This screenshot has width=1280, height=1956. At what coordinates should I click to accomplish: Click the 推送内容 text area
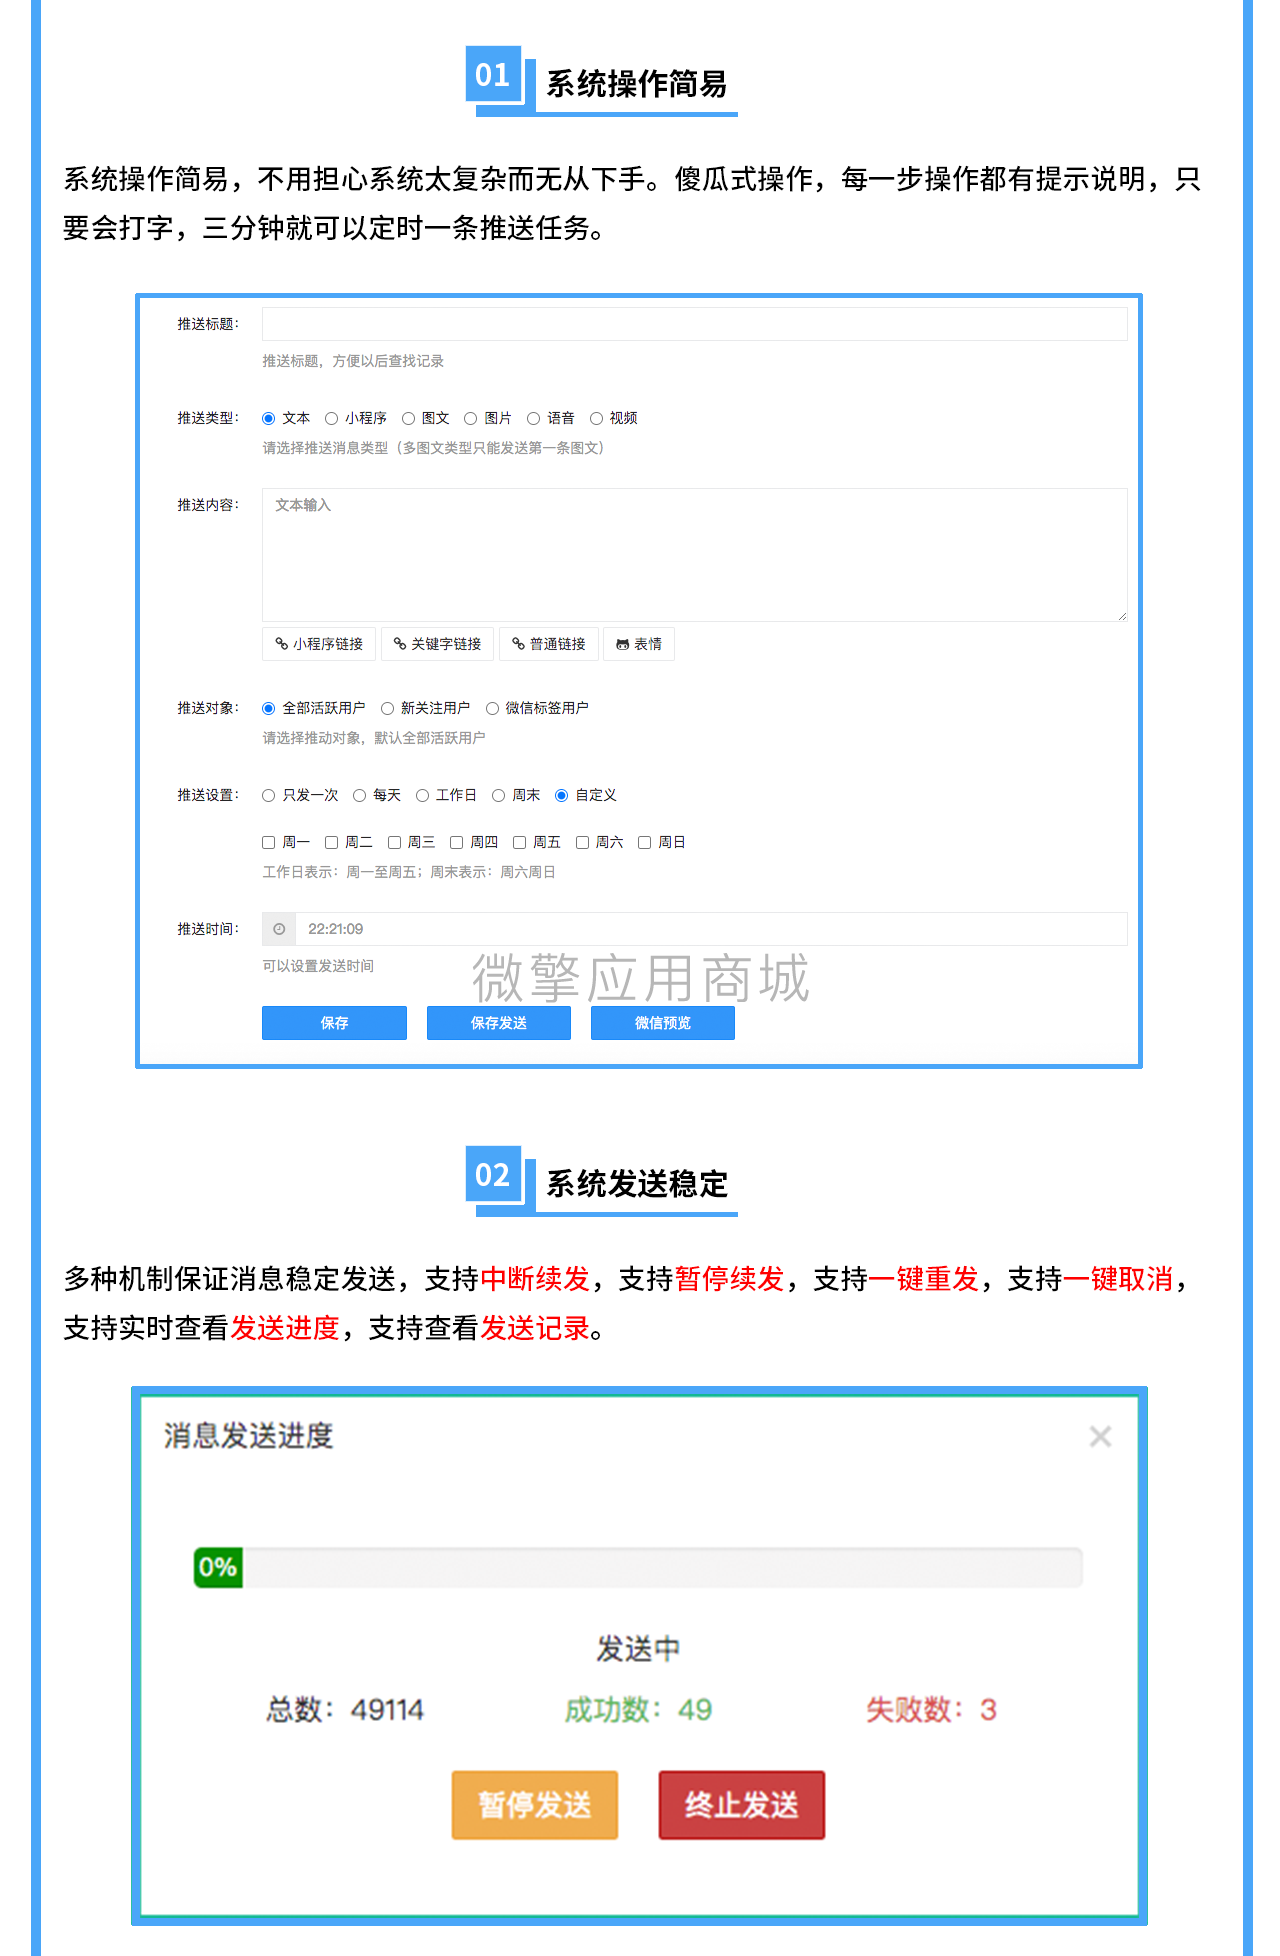(x=694, y=555)
